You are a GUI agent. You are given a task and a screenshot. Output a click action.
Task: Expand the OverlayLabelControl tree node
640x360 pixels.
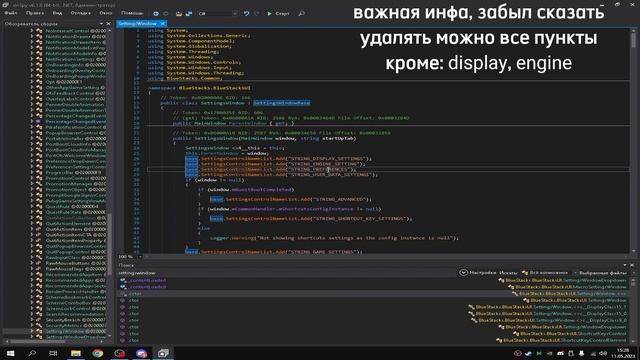(x=32, y=98)
